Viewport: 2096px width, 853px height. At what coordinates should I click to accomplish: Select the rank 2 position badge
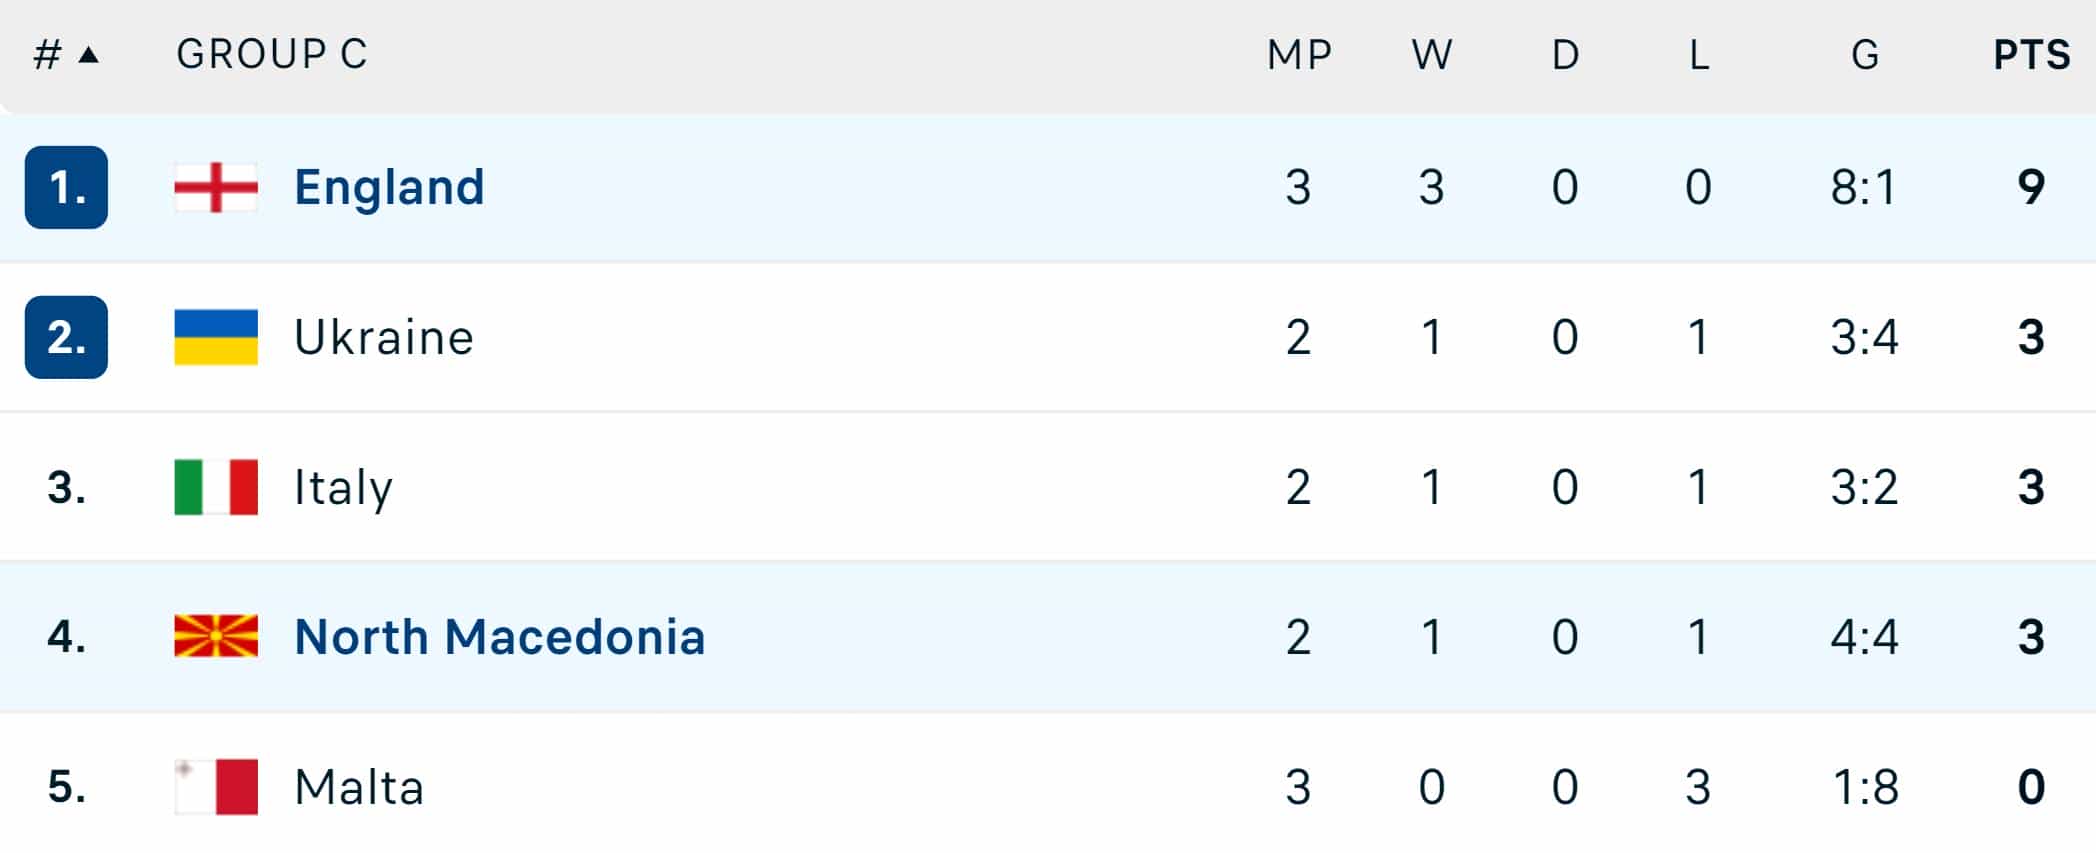coord(66,337)
